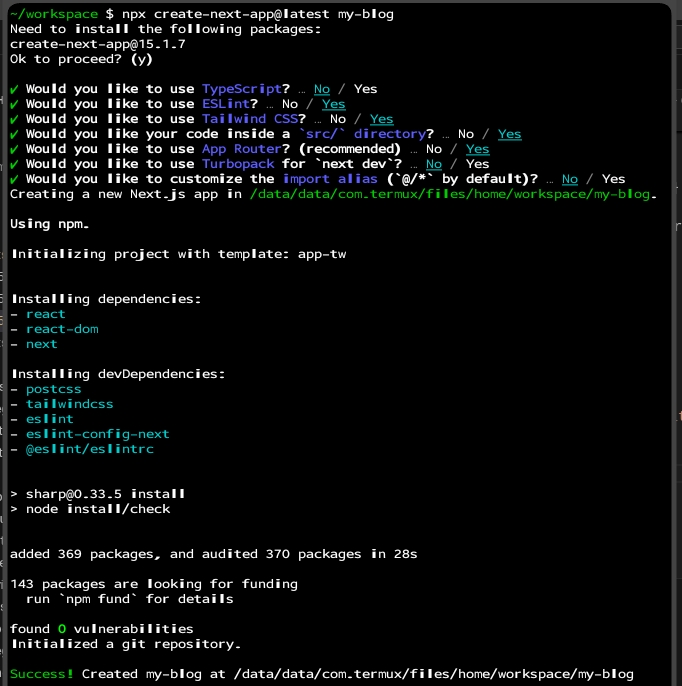Click the ESLint keyword in the second question
Viewport: 682px width, 686px height.
tap(225, 104)
